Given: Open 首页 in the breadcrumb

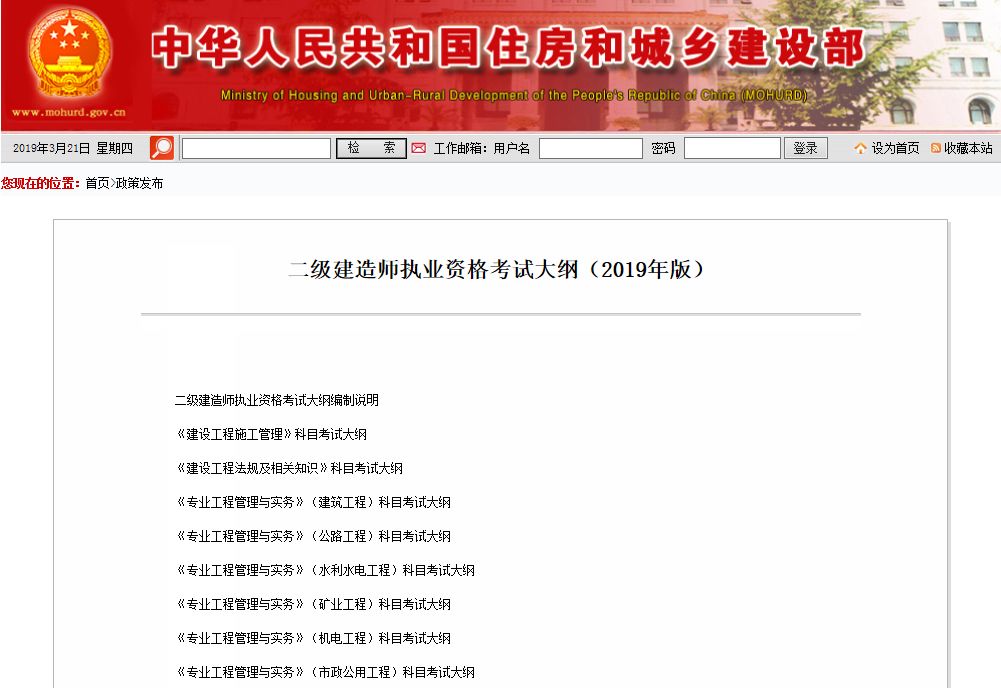Looking at the screenshot, I should click(97, 183).
